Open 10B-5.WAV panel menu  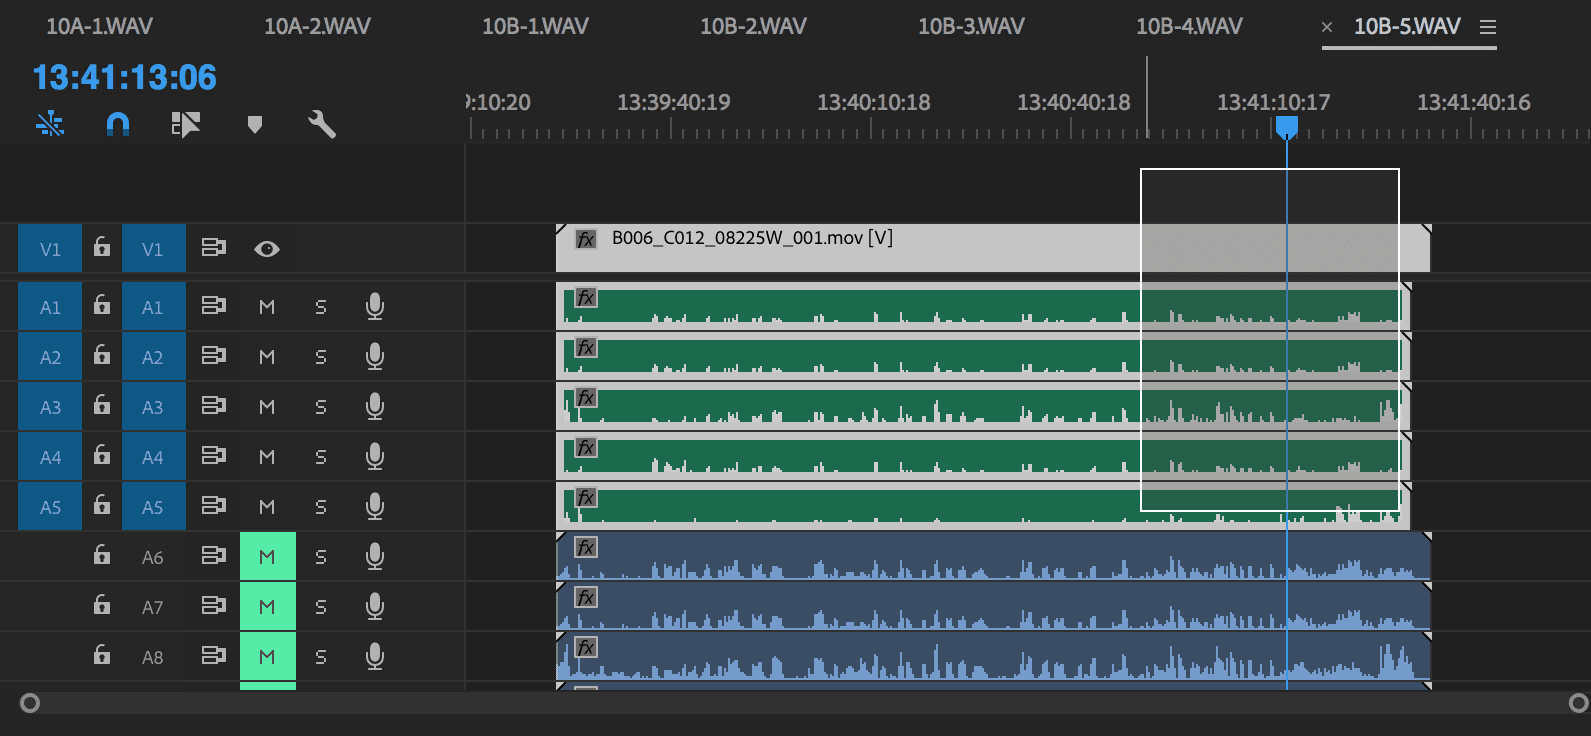pyautogui.click(x=1488, y=28)
